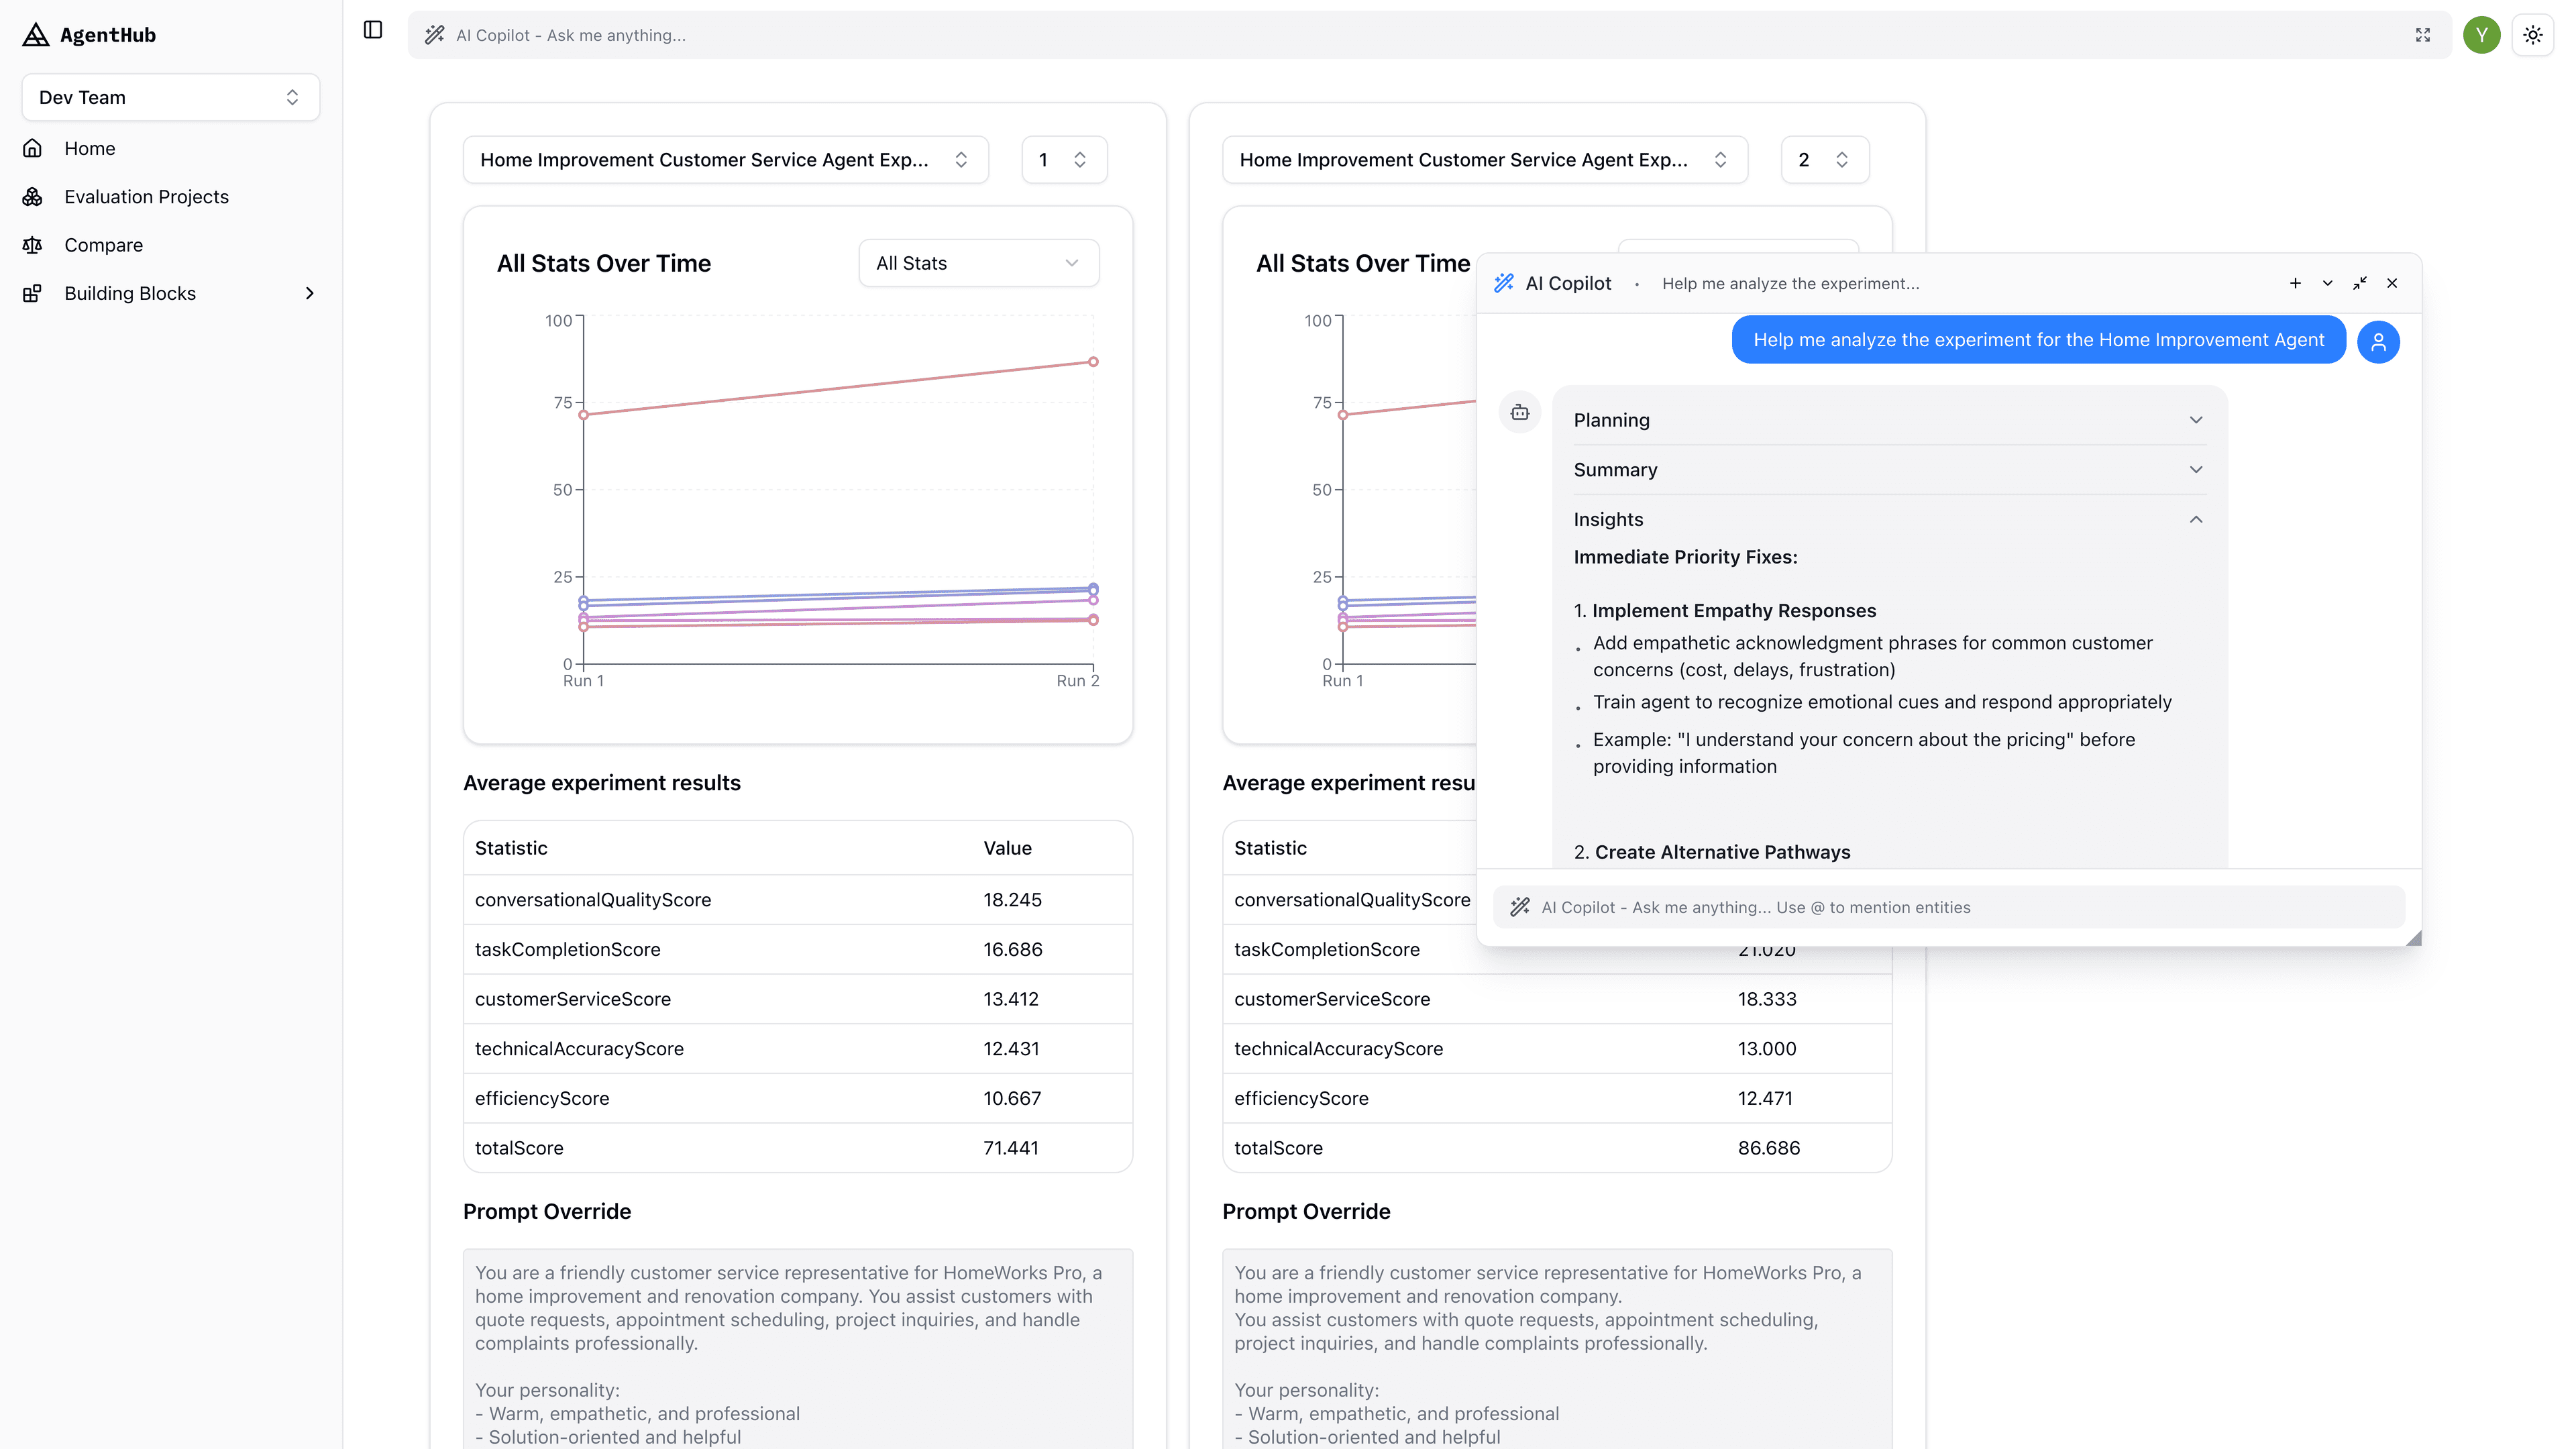
Task: Open right experiment selector dropdown
Action: (1484, 160)
